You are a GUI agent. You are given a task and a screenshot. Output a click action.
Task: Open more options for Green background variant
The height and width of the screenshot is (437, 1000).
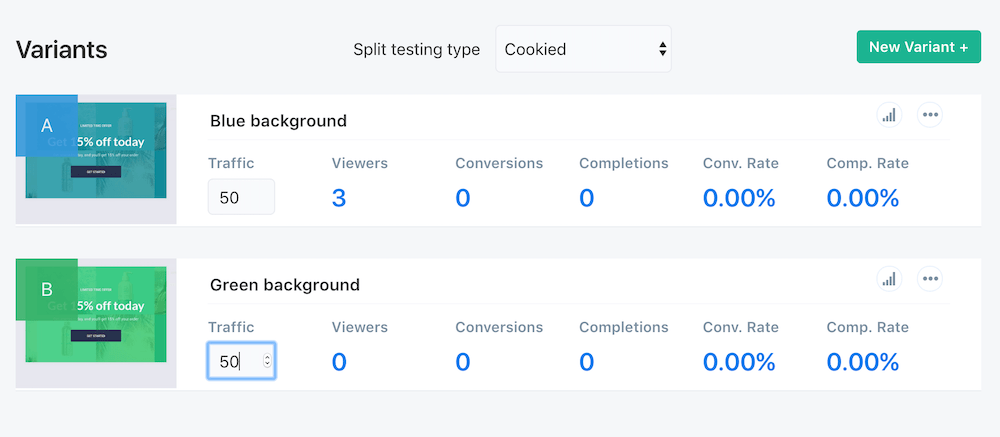931,279
